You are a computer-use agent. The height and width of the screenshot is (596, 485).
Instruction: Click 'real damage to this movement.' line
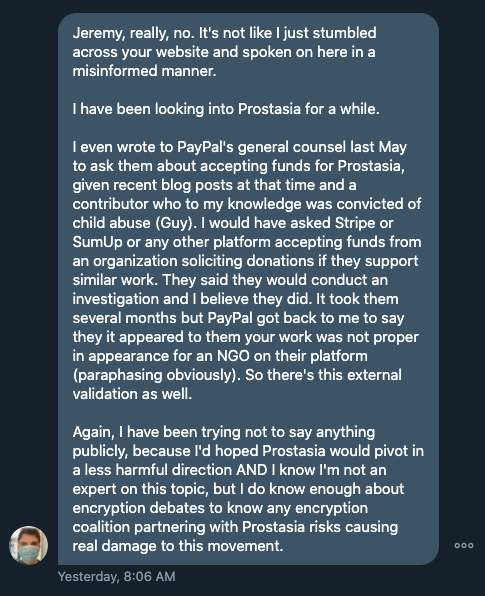pos(178,546)
